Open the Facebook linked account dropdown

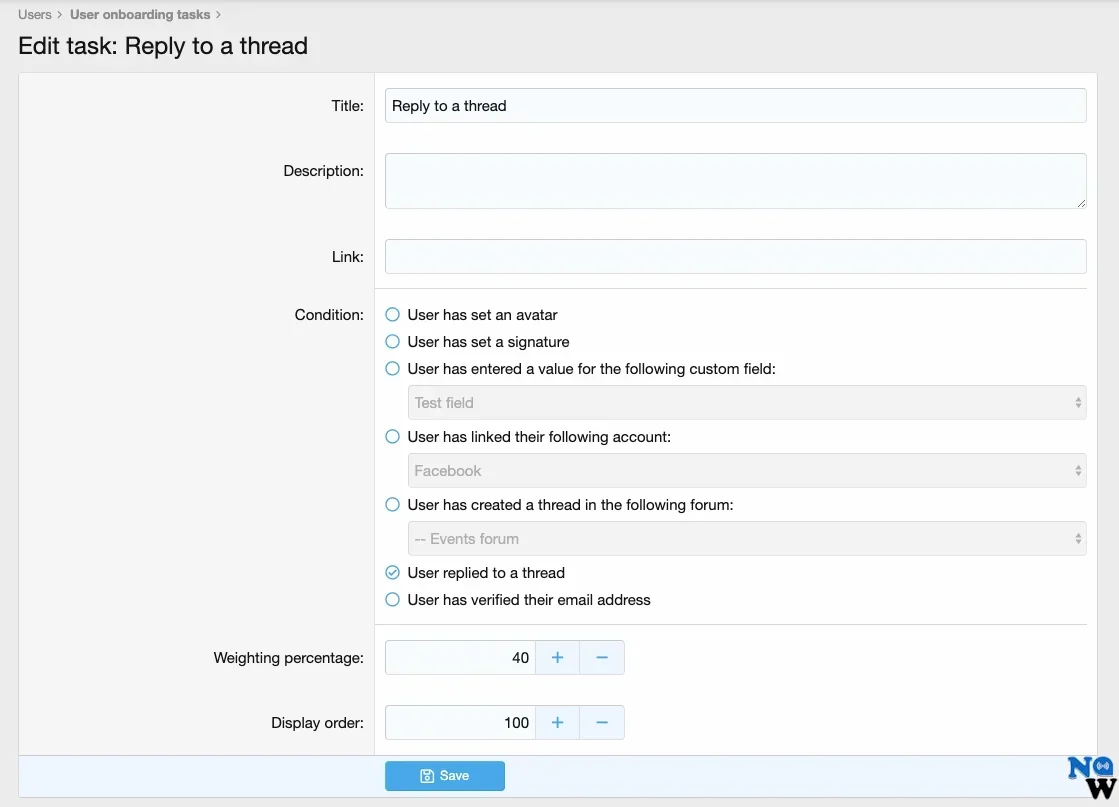coord(746,471)
